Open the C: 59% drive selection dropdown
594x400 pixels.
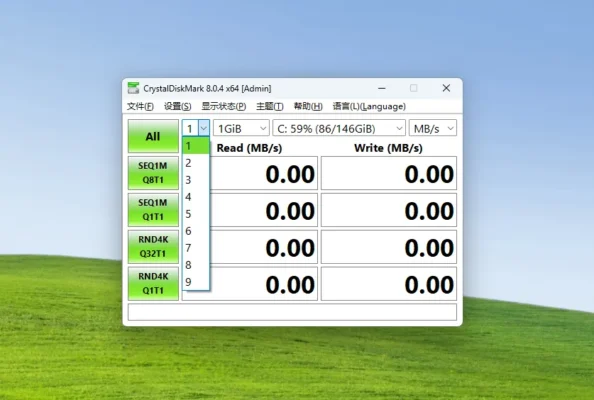pyautogui.click(x=339, y=128)
